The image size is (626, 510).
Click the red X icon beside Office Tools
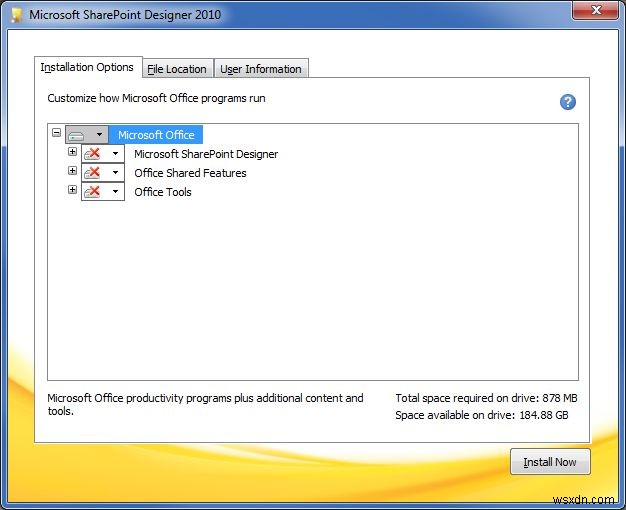click(x=92, y=191)
